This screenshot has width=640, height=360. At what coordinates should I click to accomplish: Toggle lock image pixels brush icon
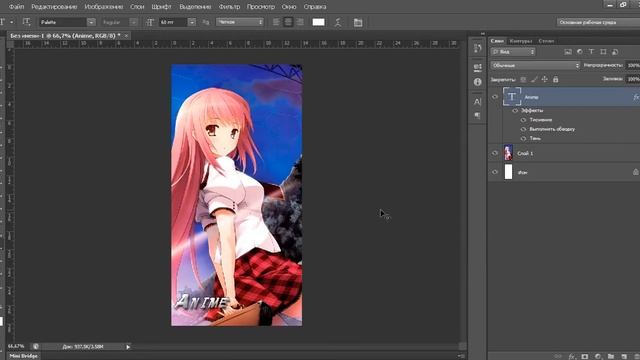tap(534, 80)
